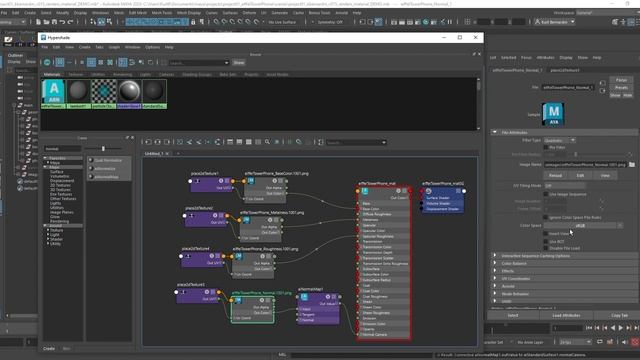Click the Reload button under Image Name

(x=555, y=175)
